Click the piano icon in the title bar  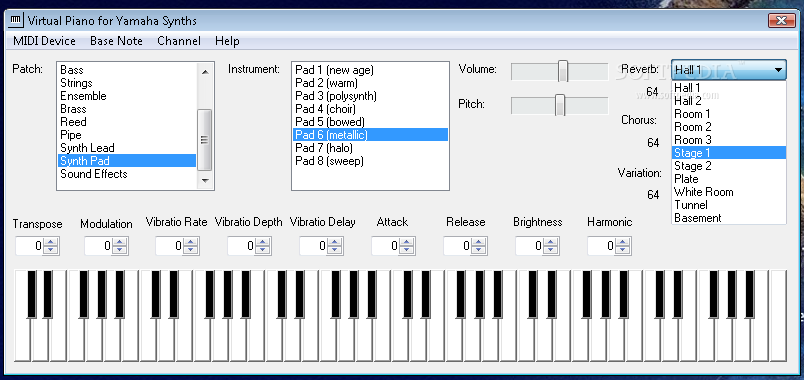(16, 21)
